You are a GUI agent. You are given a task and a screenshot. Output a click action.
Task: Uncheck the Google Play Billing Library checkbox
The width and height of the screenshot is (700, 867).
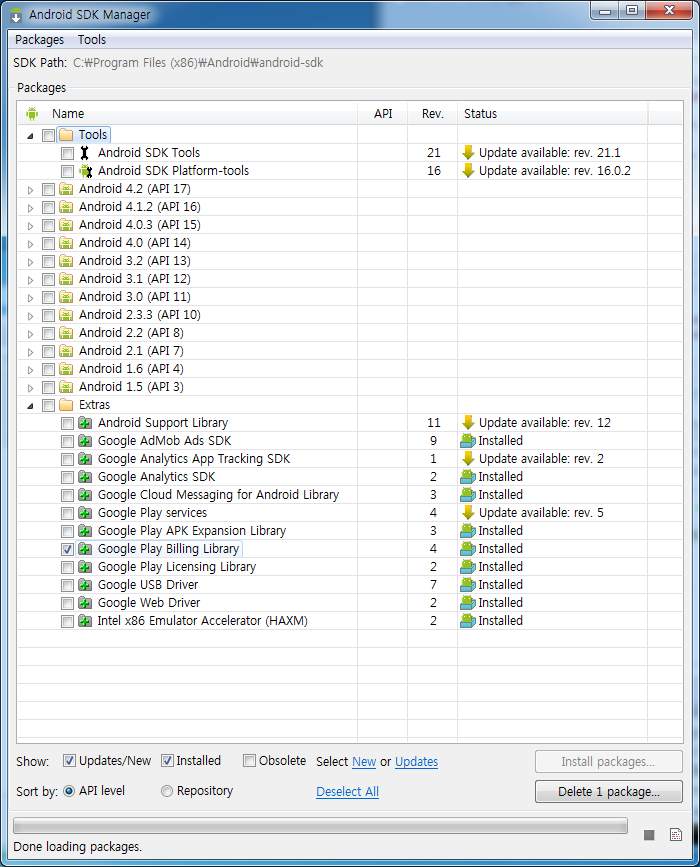coord(67,549)
